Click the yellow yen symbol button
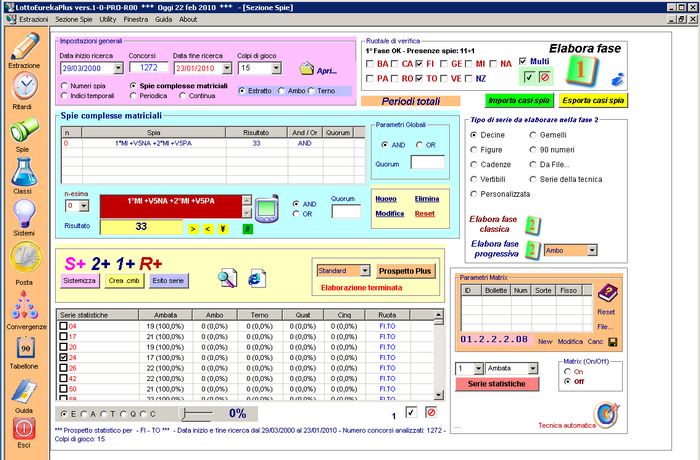This screenshot has height=460, width=700. pos(223,229)
